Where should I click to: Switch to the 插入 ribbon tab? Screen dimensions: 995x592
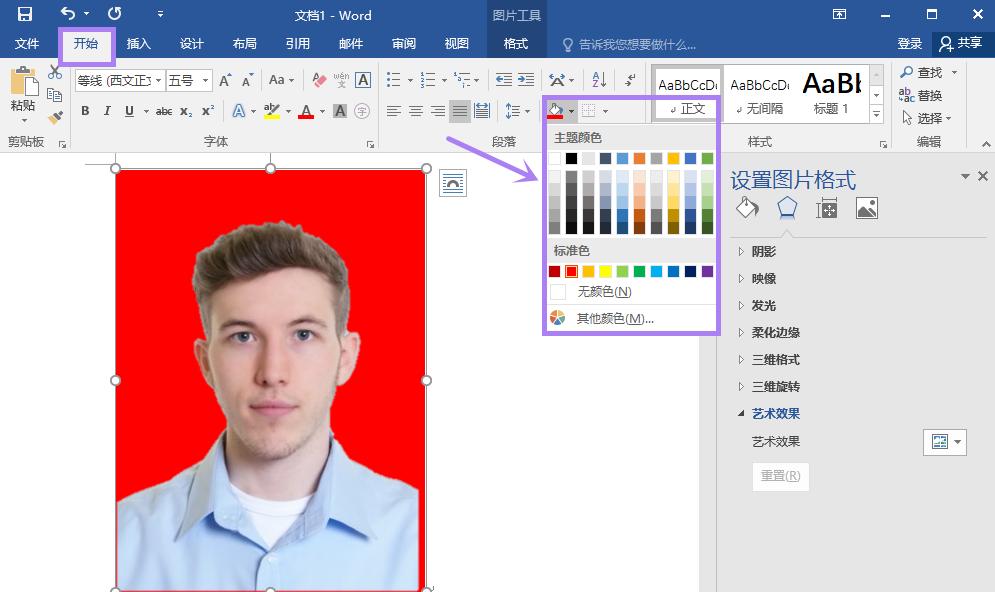[x=139, y=43]
